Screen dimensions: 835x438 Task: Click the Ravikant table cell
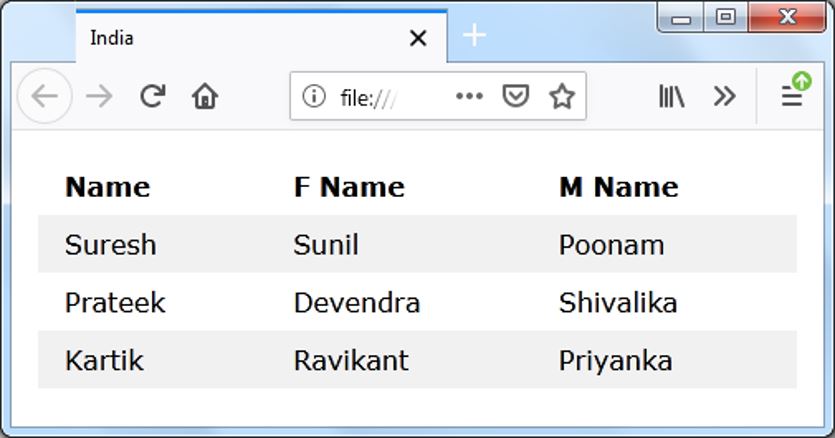click(x=350, y=360)
